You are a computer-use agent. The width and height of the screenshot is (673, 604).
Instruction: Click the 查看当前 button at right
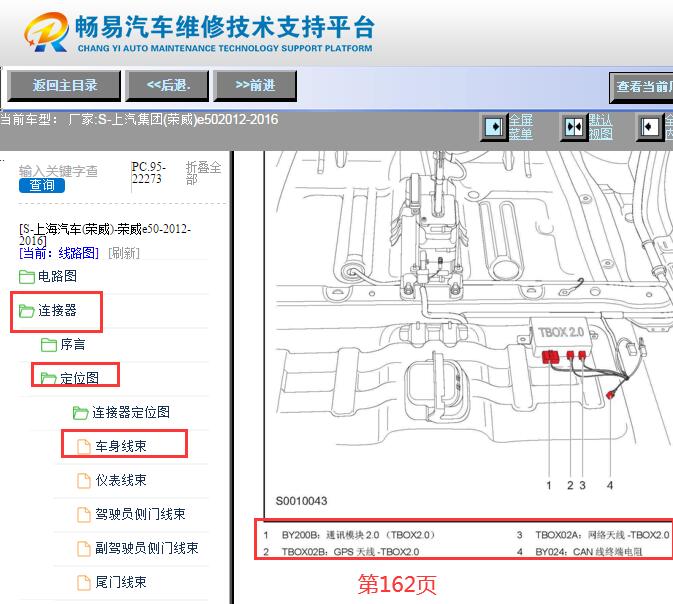click(641, 87)
